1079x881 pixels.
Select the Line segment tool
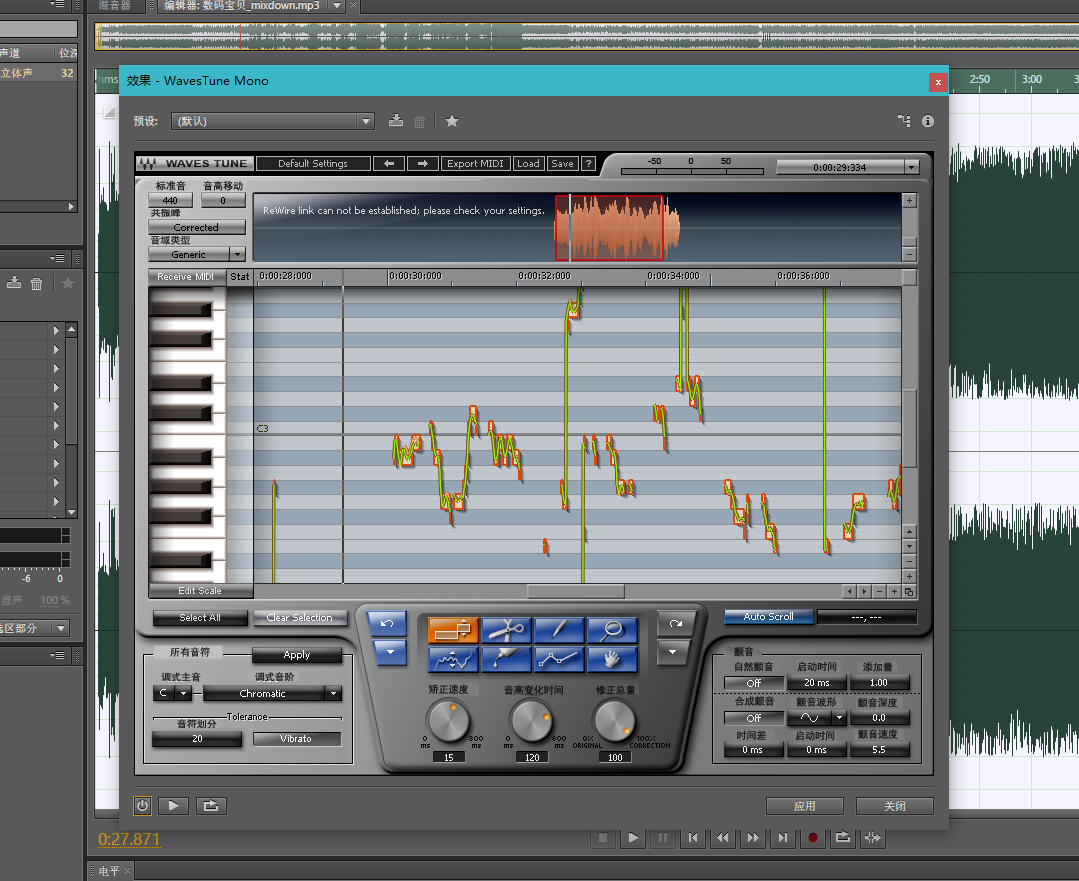(559, 659)
